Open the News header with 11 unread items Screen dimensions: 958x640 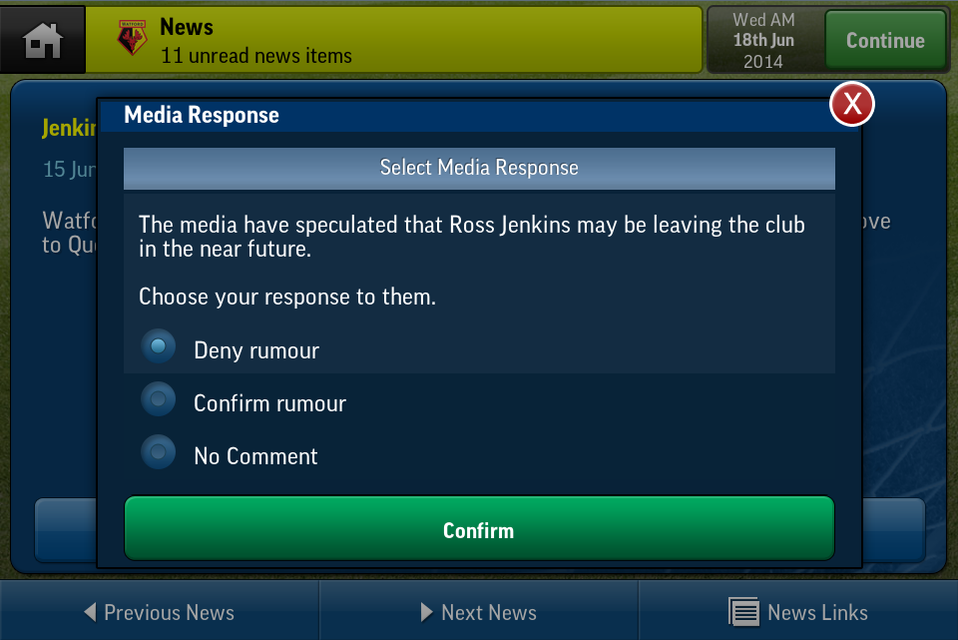coord(393,40)
